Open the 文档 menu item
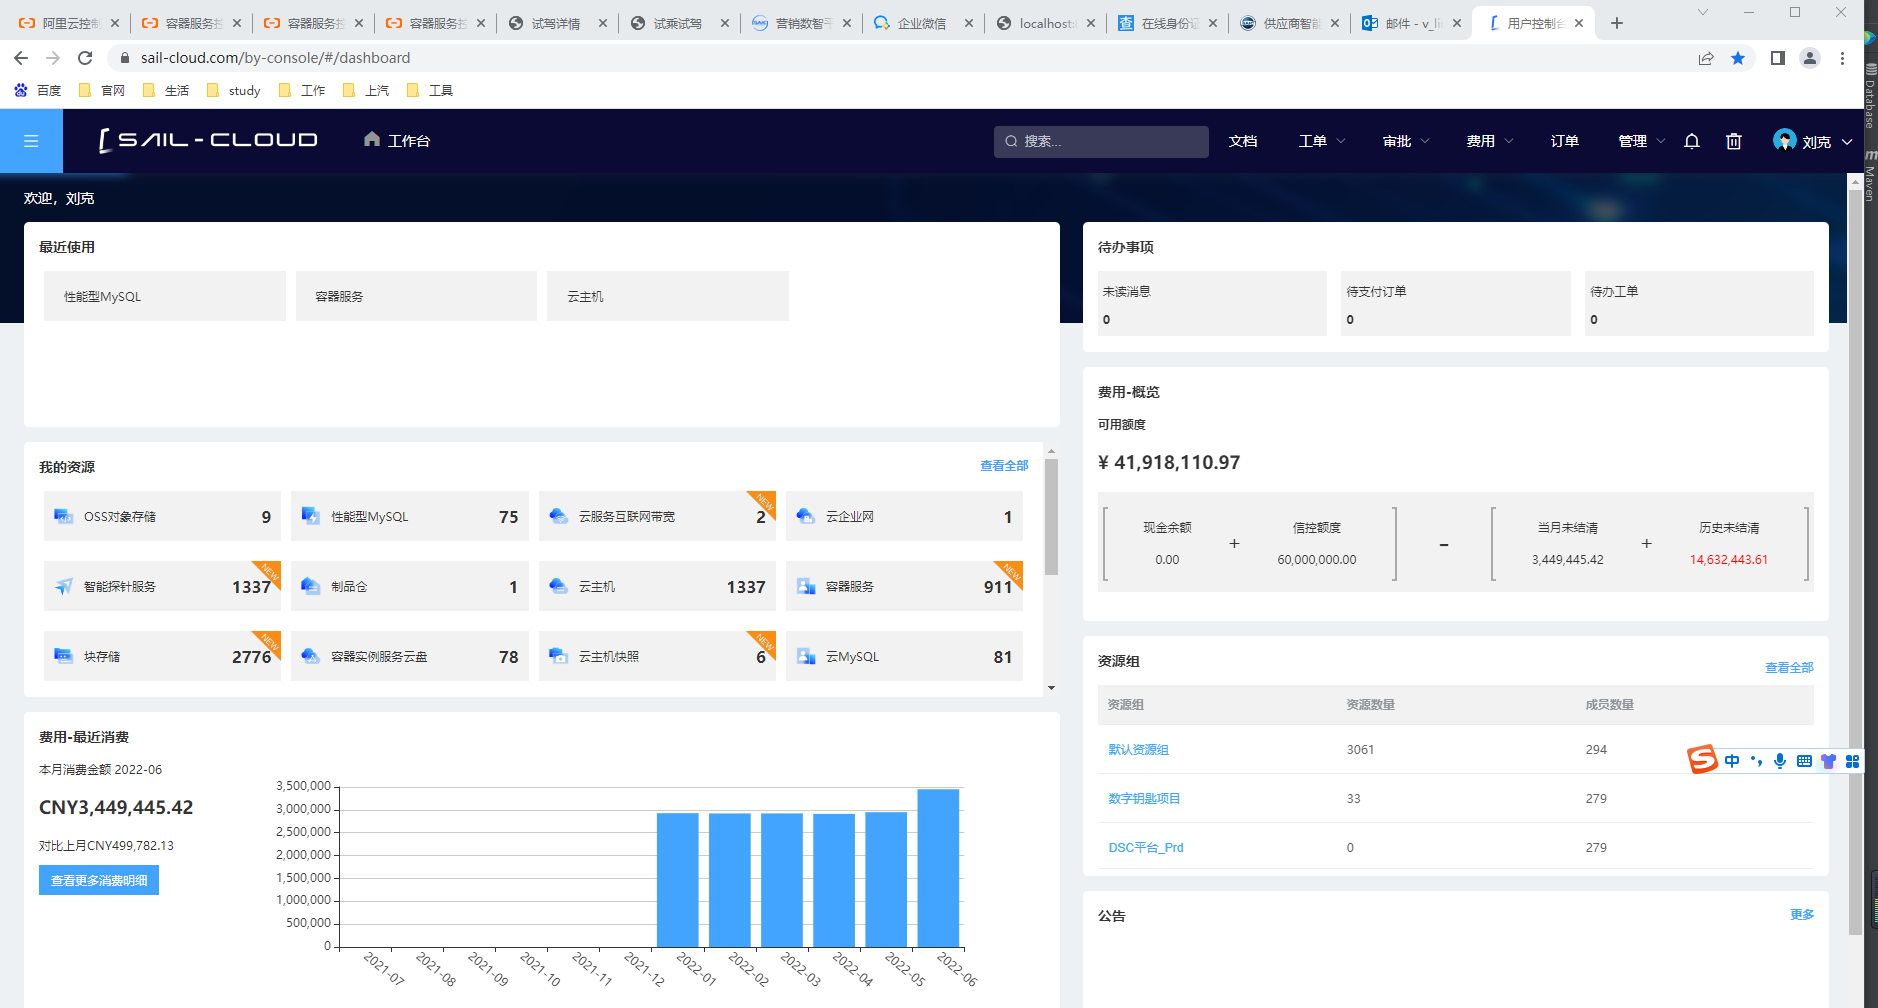The height and width of the screenshot is (1008, 1878). pyautogui.click(x=1243, y=141)
